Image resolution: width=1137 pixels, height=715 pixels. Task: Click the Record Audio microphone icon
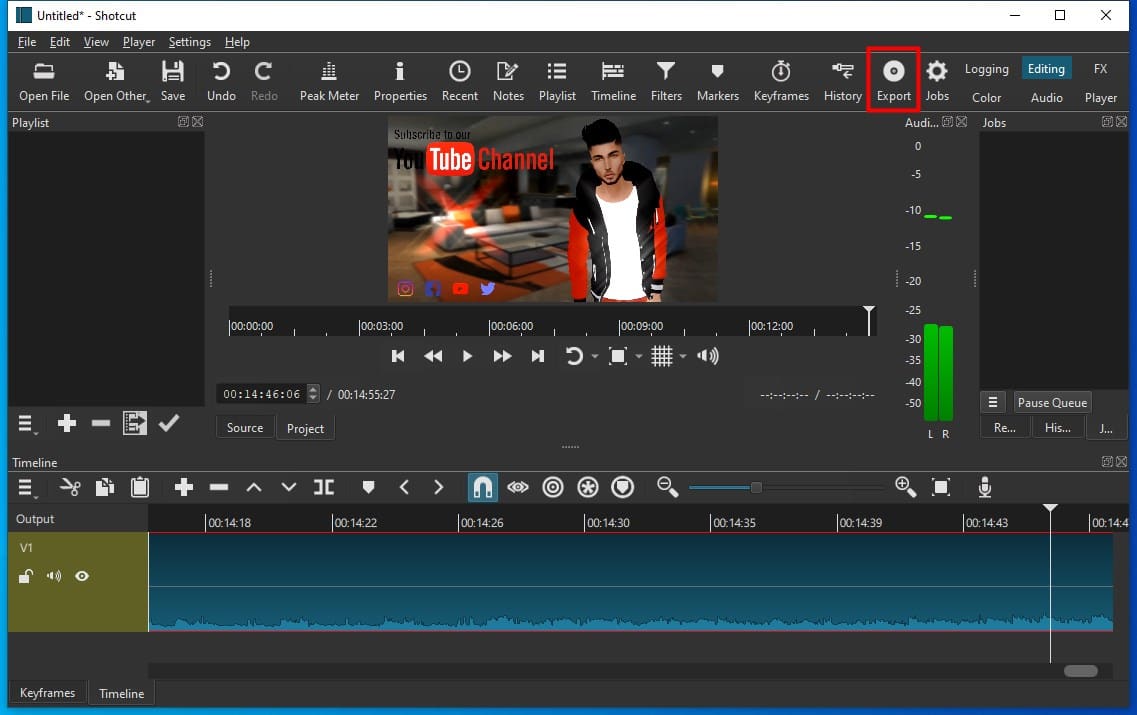[985, 487]
